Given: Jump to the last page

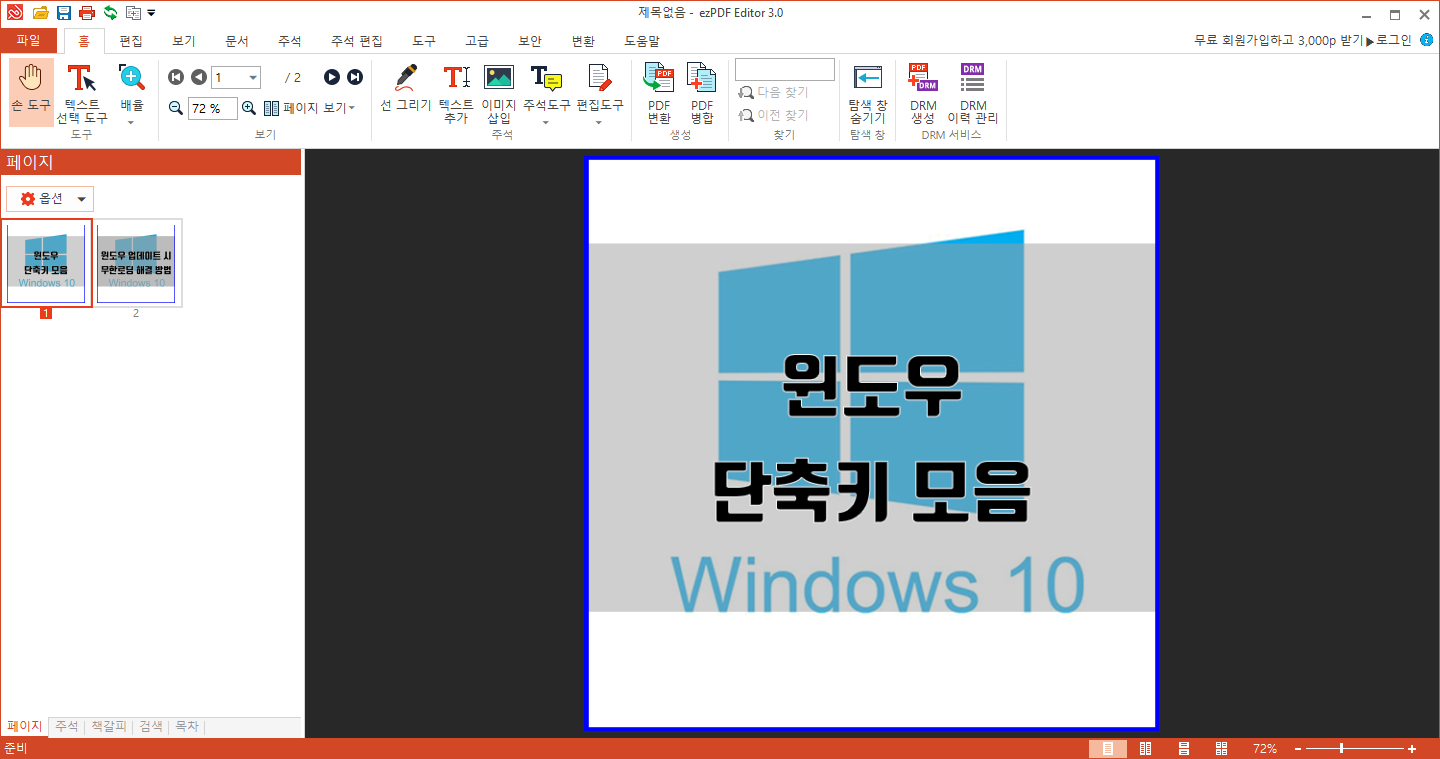Looking at the screenshot, I should tap(355, 77).
